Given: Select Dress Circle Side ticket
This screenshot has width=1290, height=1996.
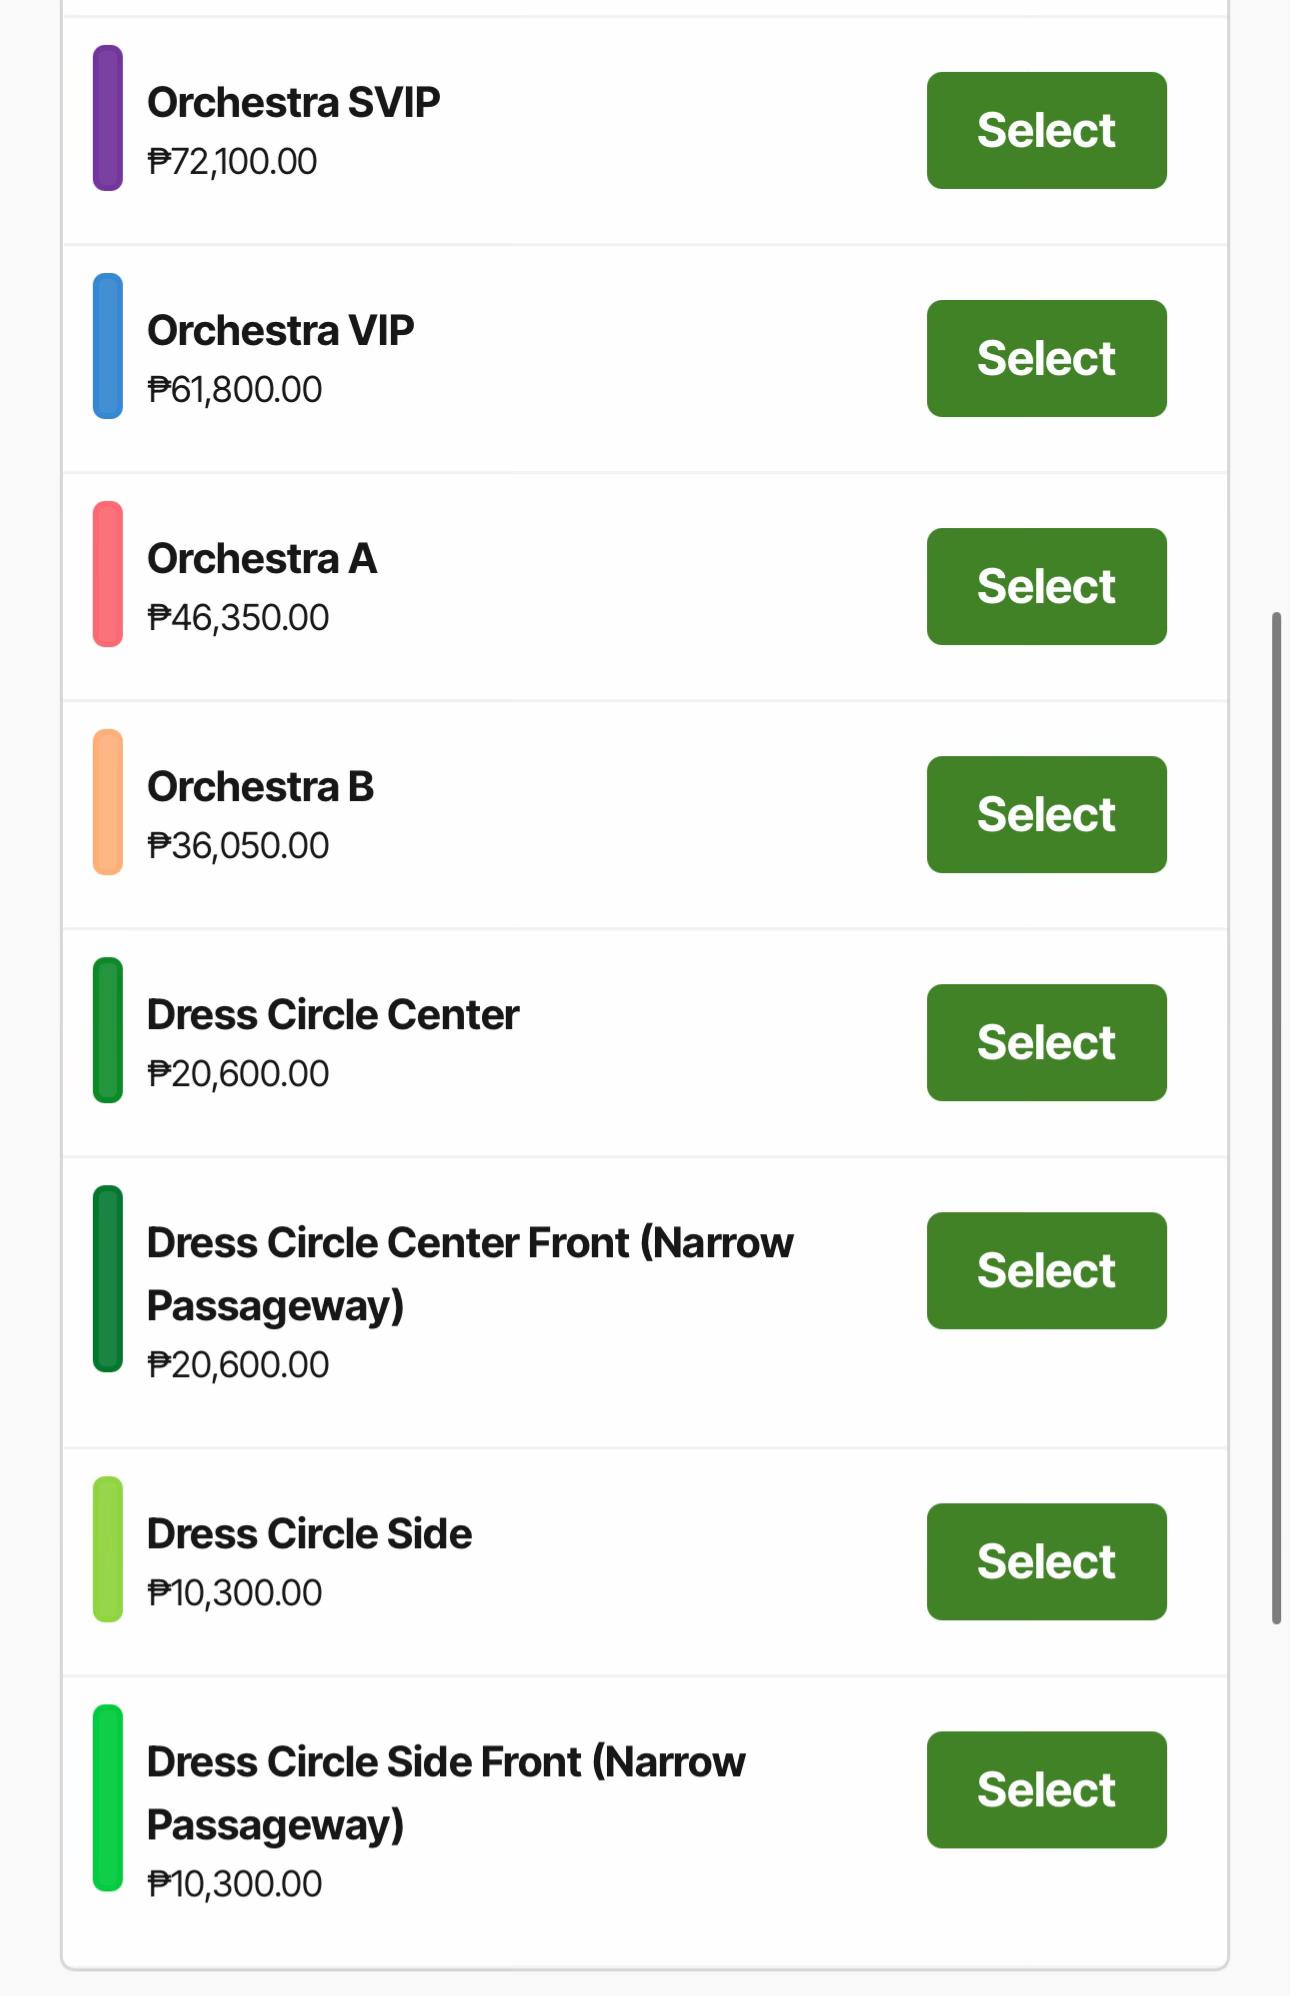Looking at the screenshot, I should [x=1046, y=1561].
